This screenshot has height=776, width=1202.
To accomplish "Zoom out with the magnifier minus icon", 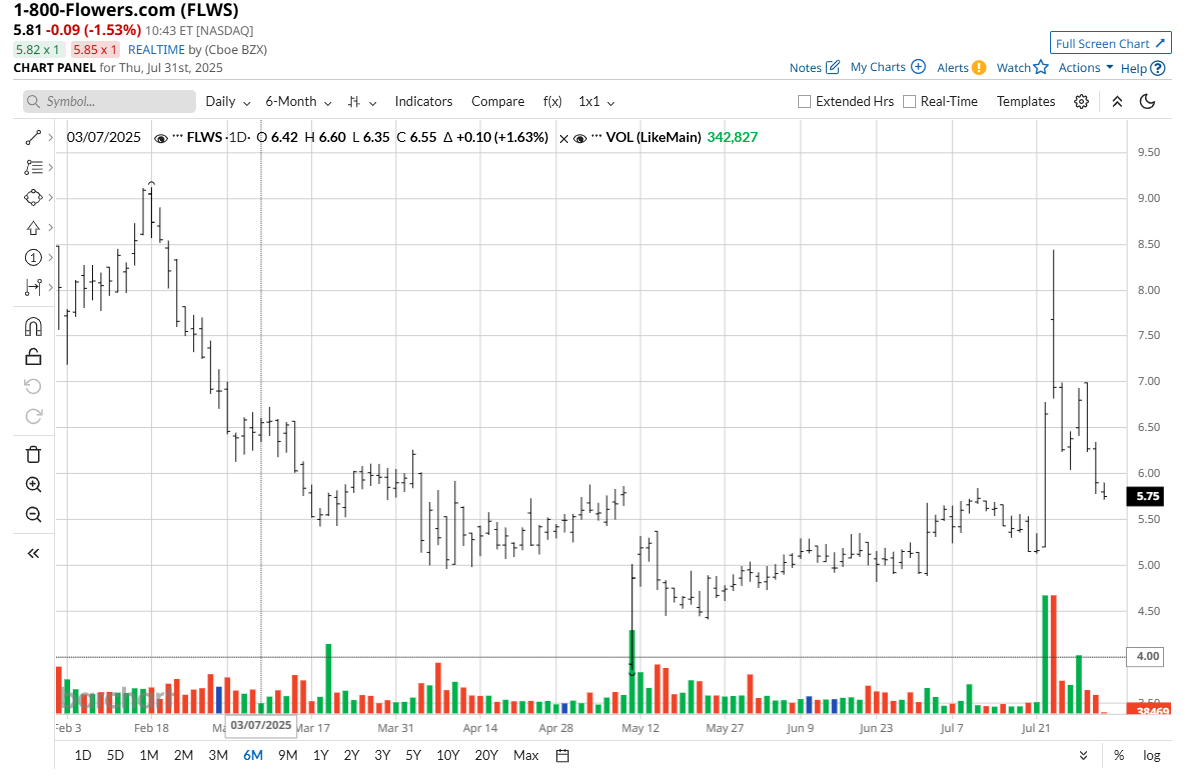I will click(x=33, y=515).
